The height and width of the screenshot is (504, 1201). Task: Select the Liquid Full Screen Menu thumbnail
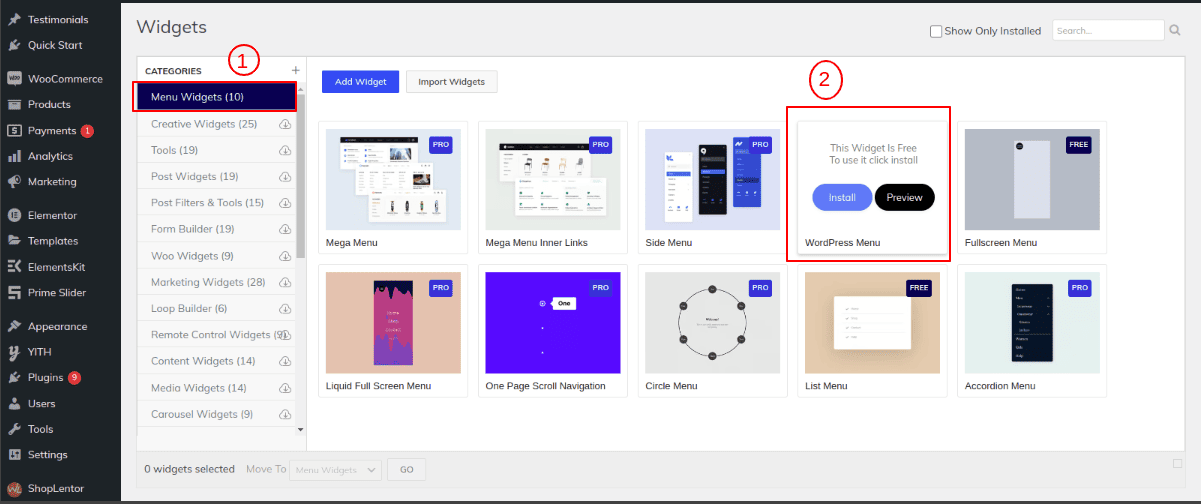393,322
